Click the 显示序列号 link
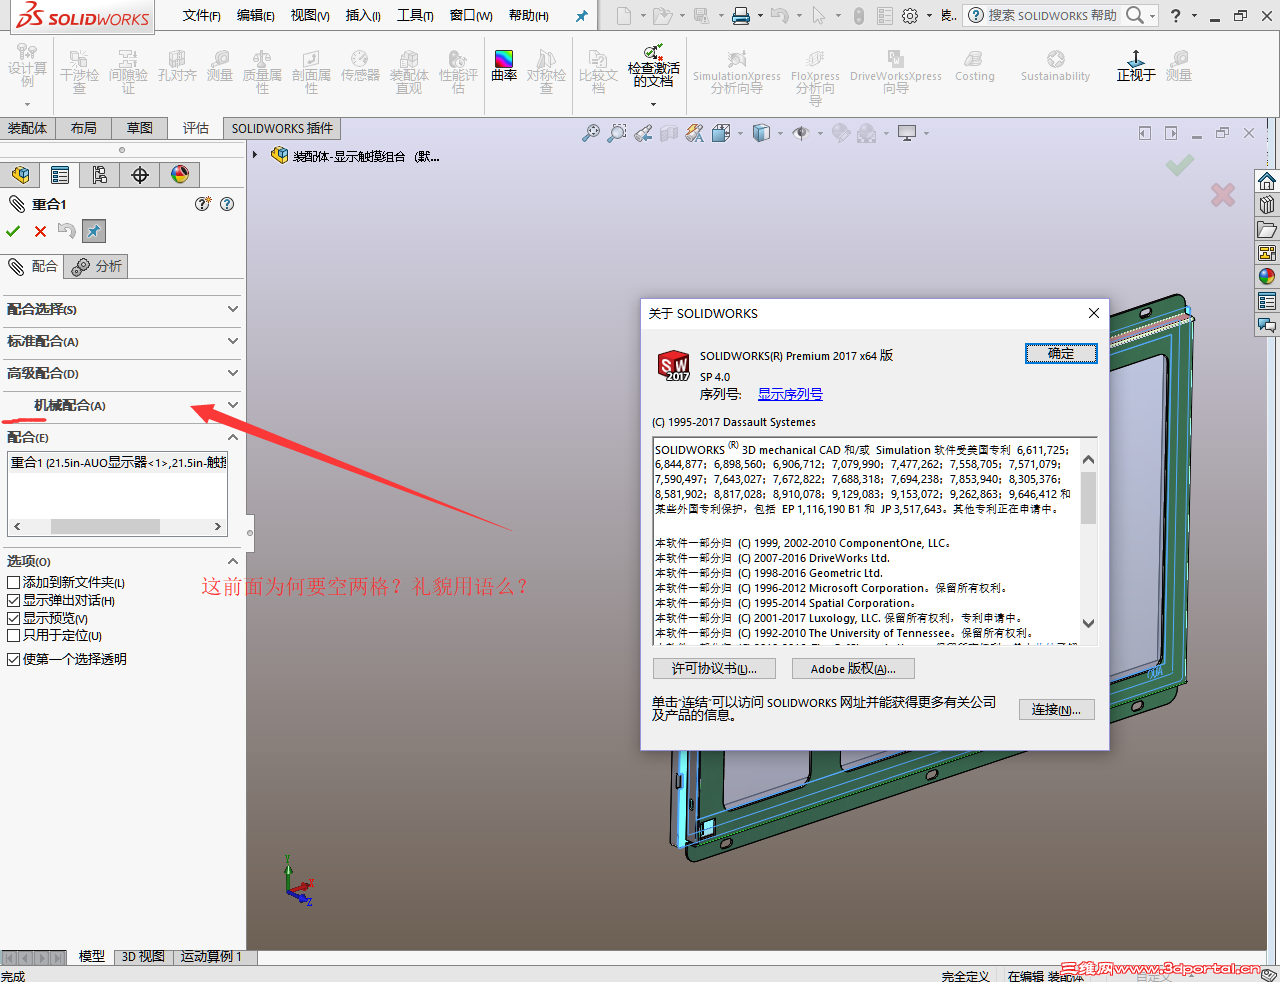 click(790, 395)
